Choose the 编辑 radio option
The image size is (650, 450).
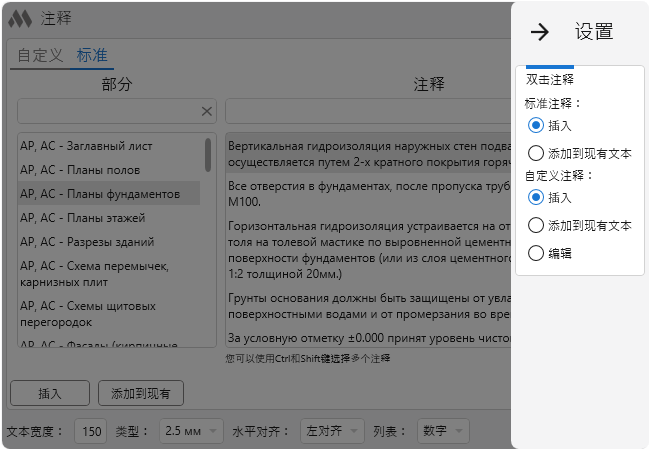(536, 254)
